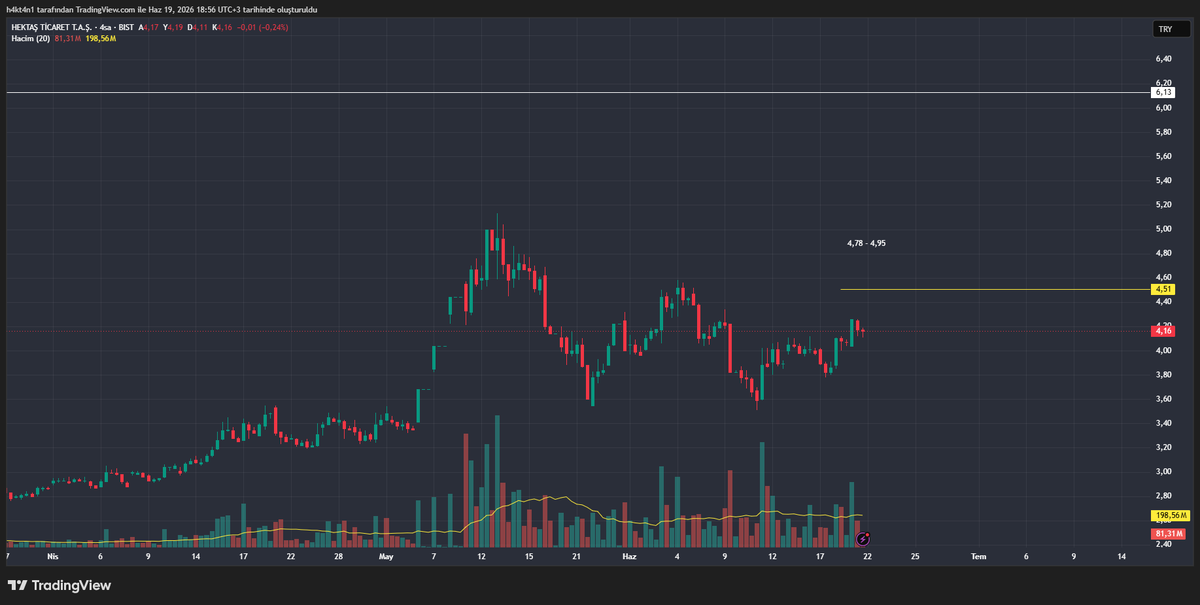
Task: Click the 198,56M yellow volume axis label
Action: click(1169, 516)
